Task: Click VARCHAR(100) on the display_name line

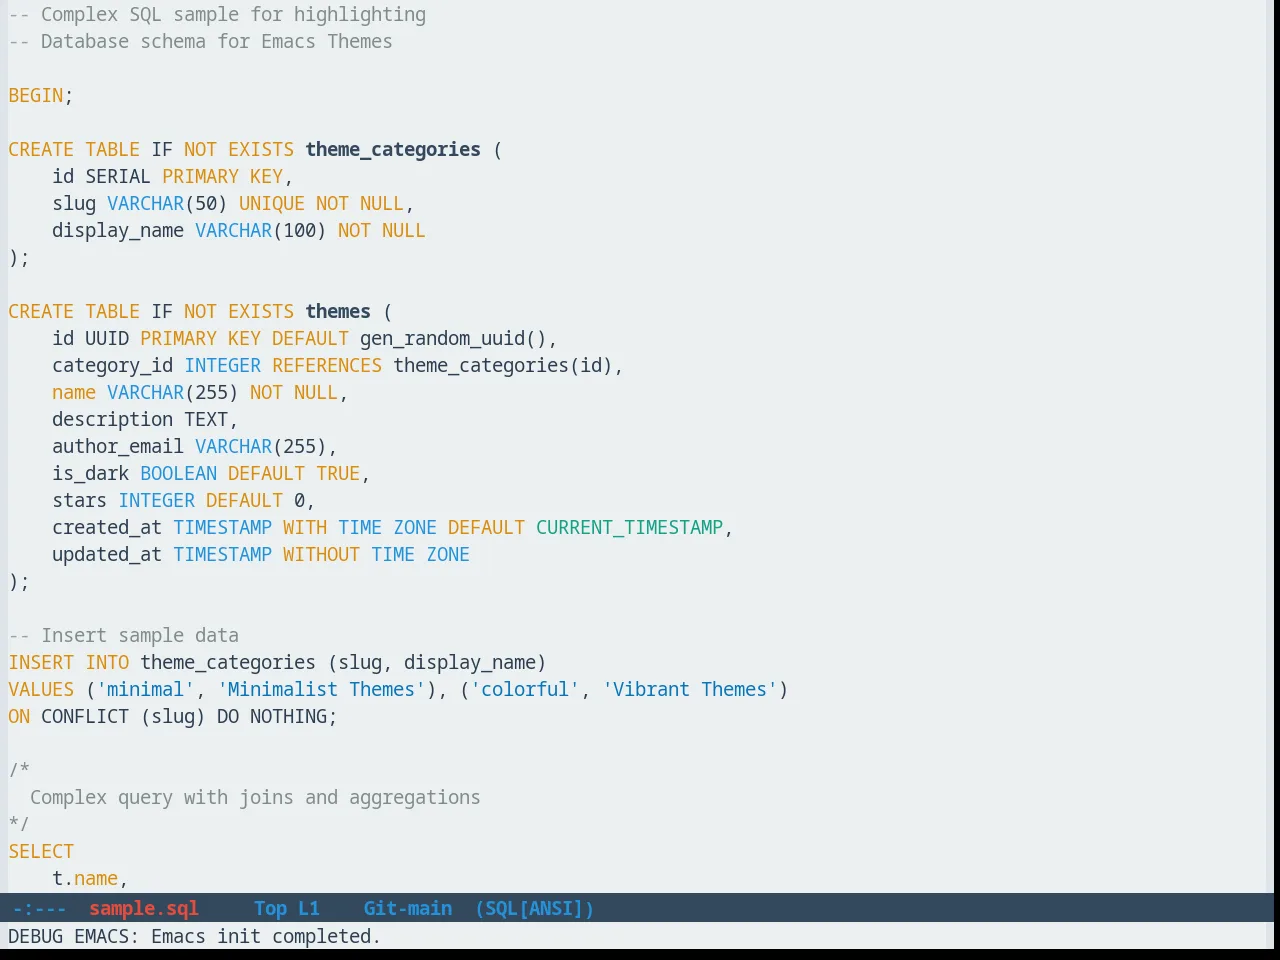Action: coord(261,230)
